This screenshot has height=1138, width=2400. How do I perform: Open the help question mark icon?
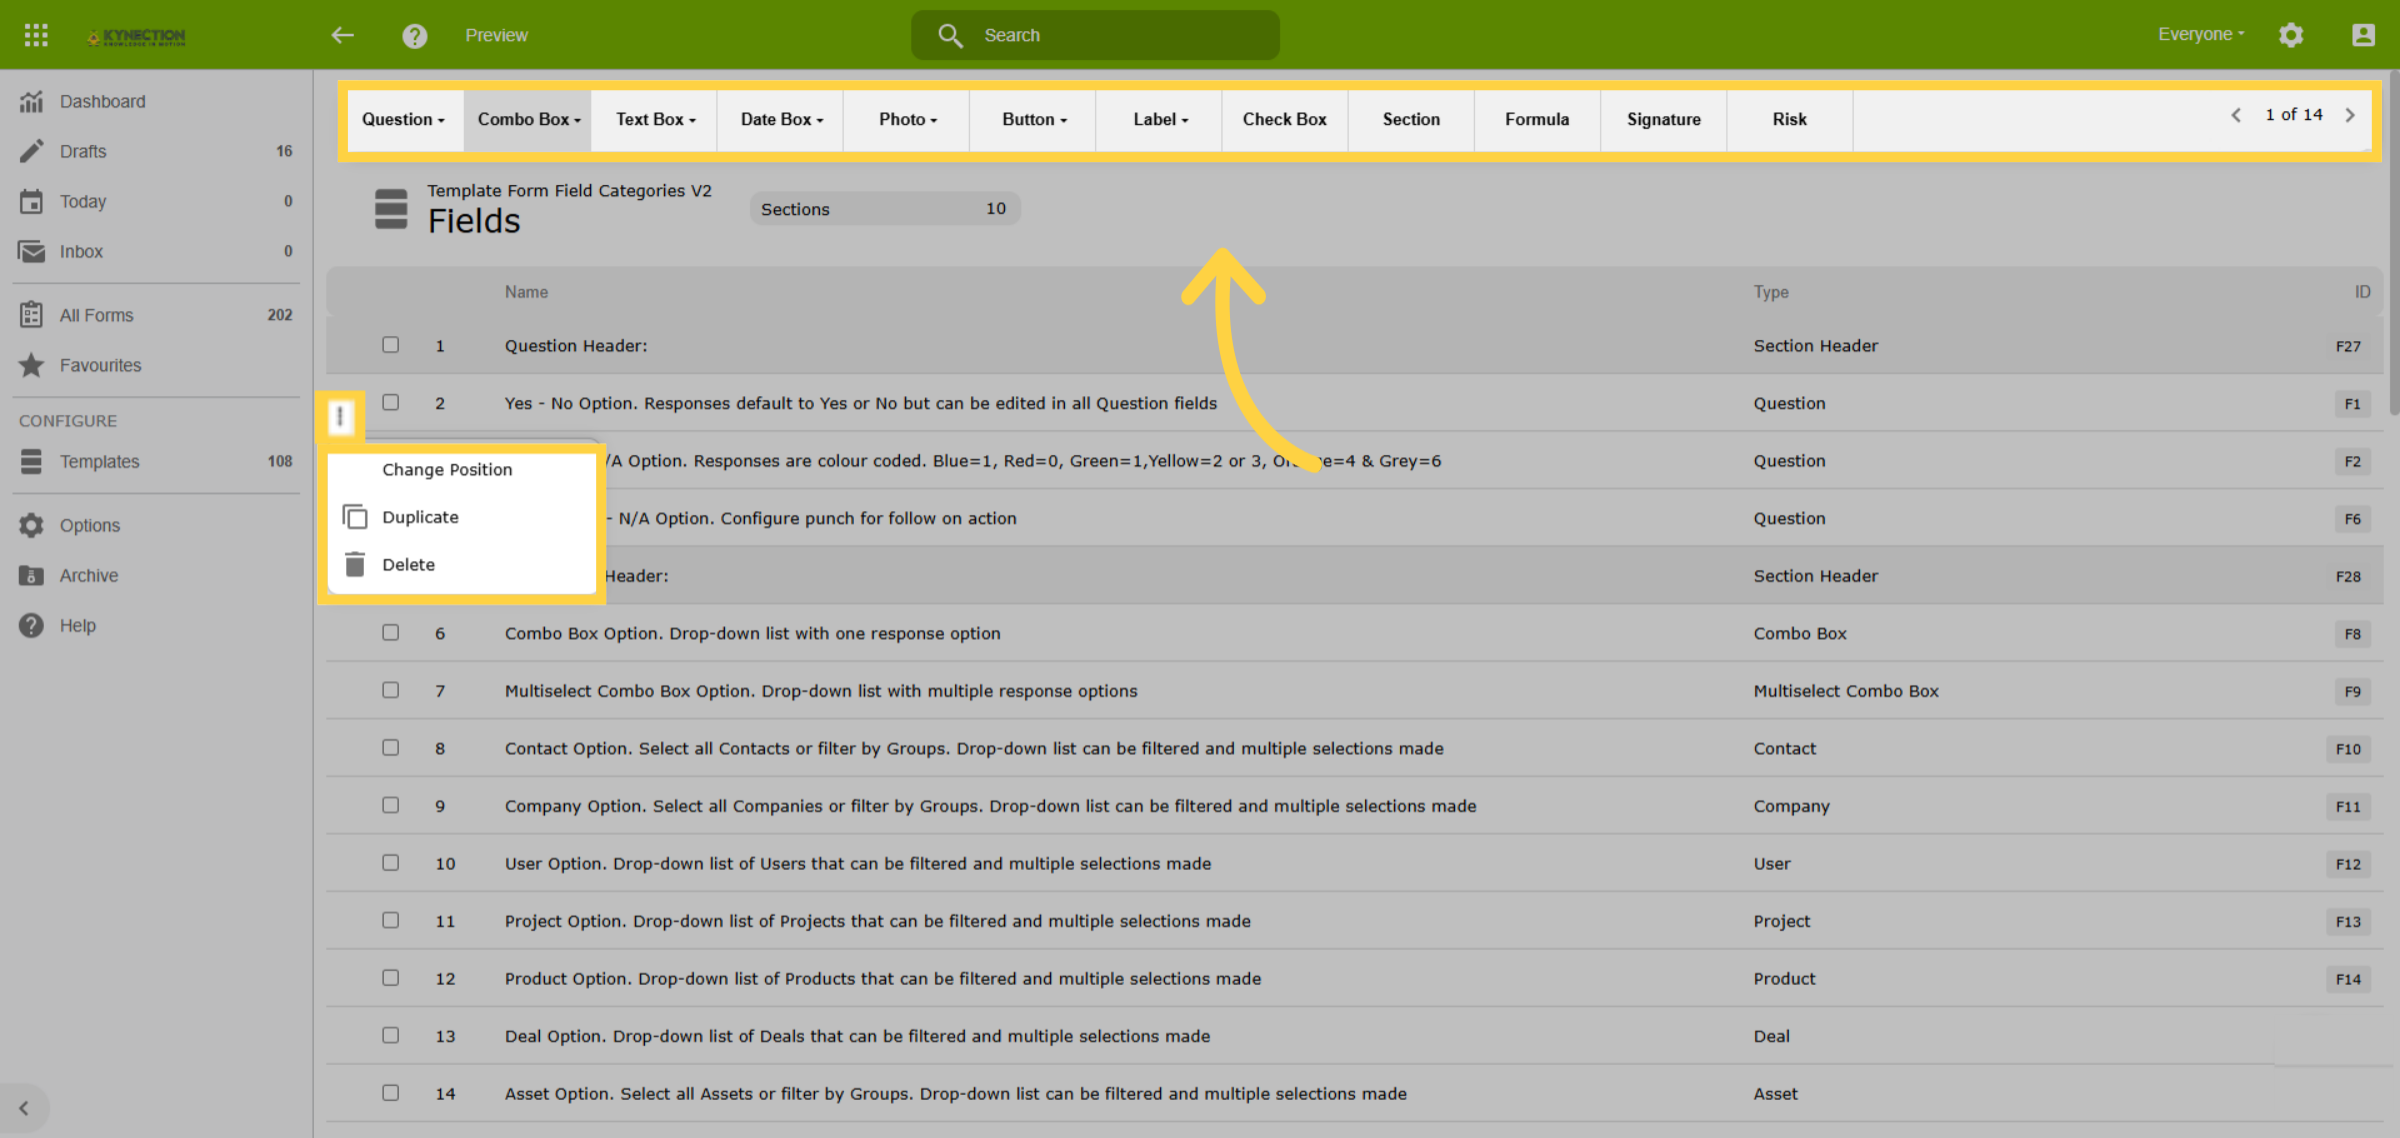tap(415, 36)
